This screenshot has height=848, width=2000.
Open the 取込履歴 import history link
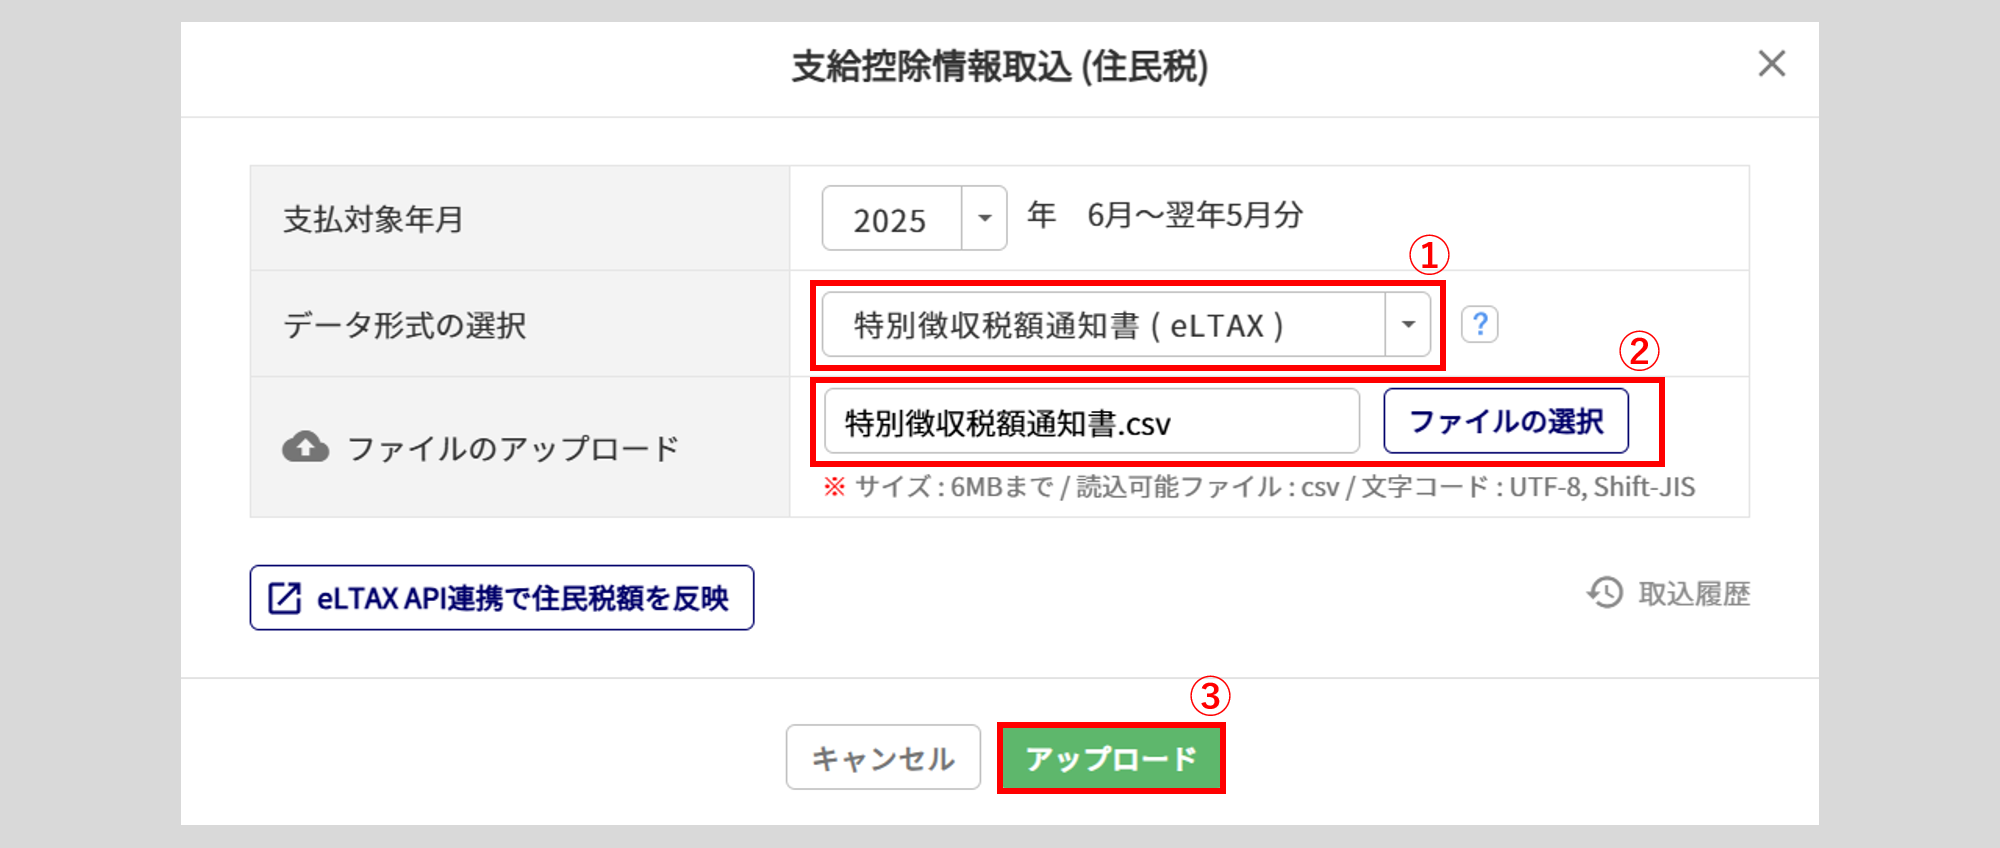coord(1693,594)
